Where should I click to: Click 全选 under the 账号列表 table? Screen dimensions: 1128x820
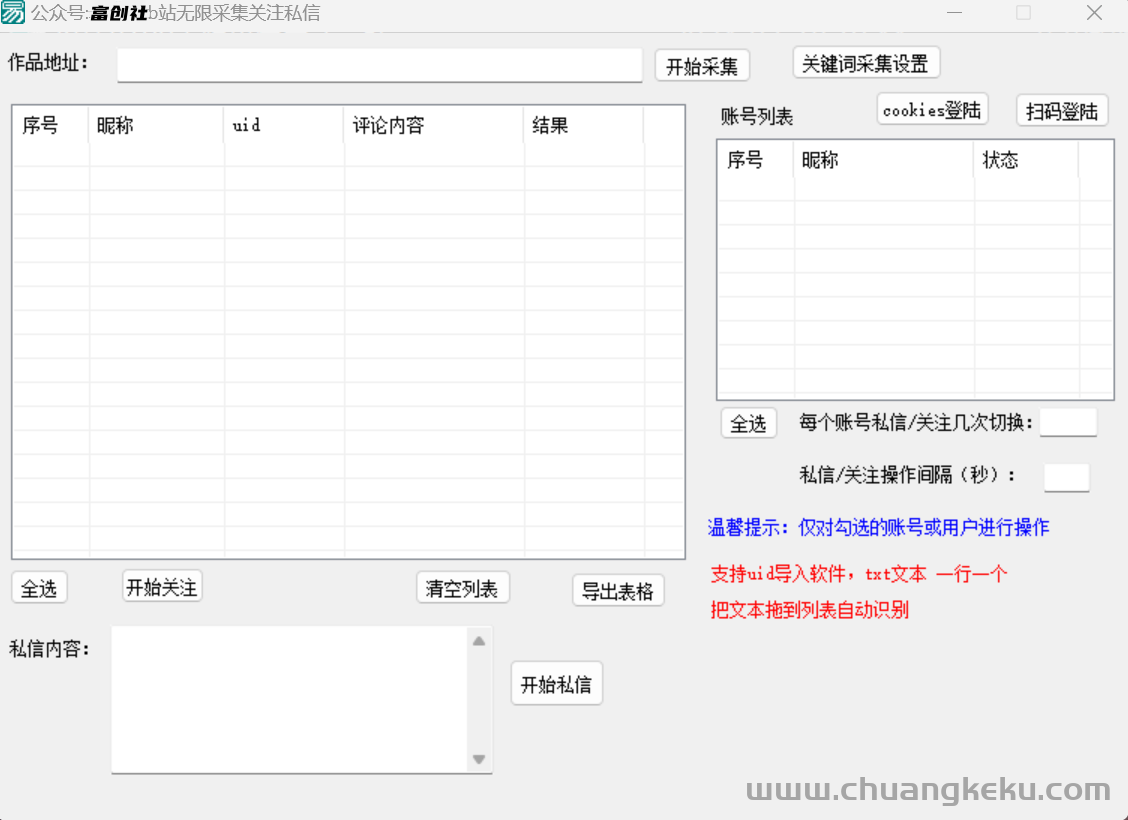click(x=748, y=424)
